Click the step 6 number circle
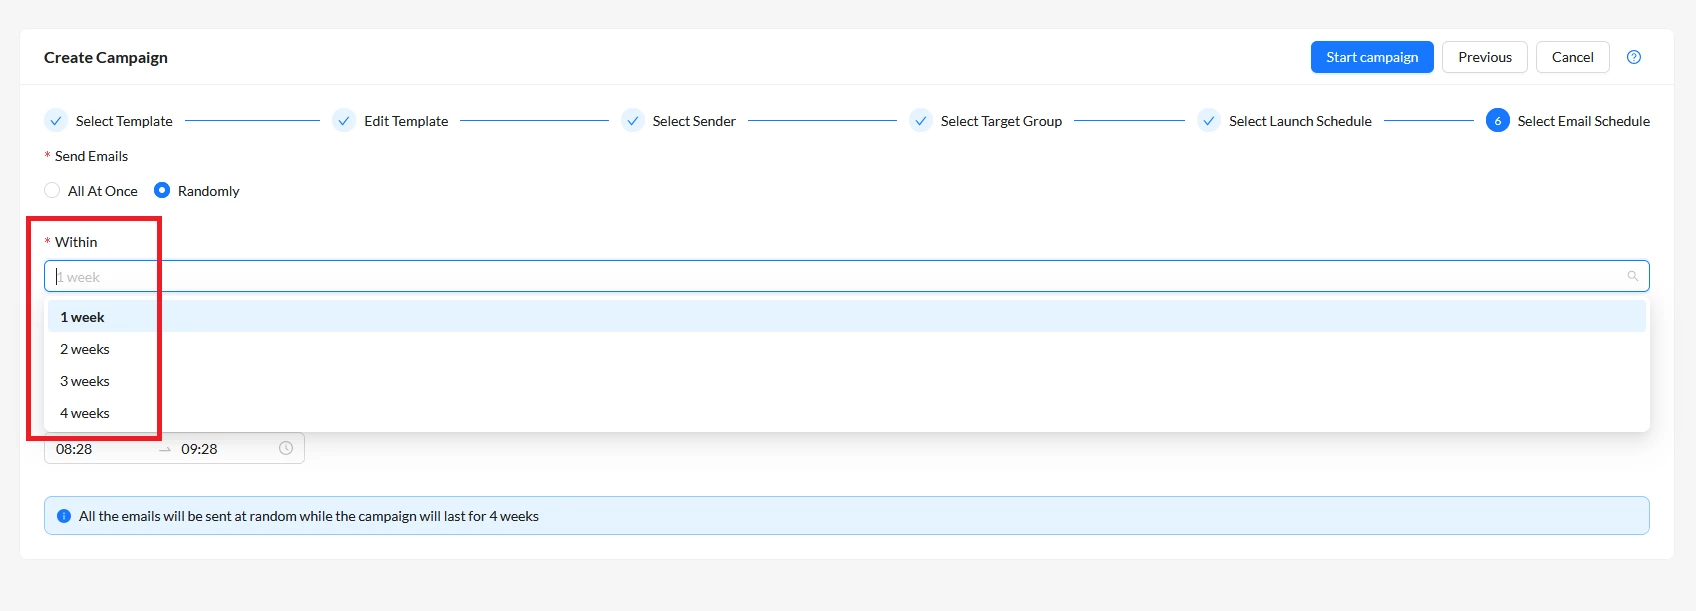This screenshot has height=611, width=1696. (1498, 121)
